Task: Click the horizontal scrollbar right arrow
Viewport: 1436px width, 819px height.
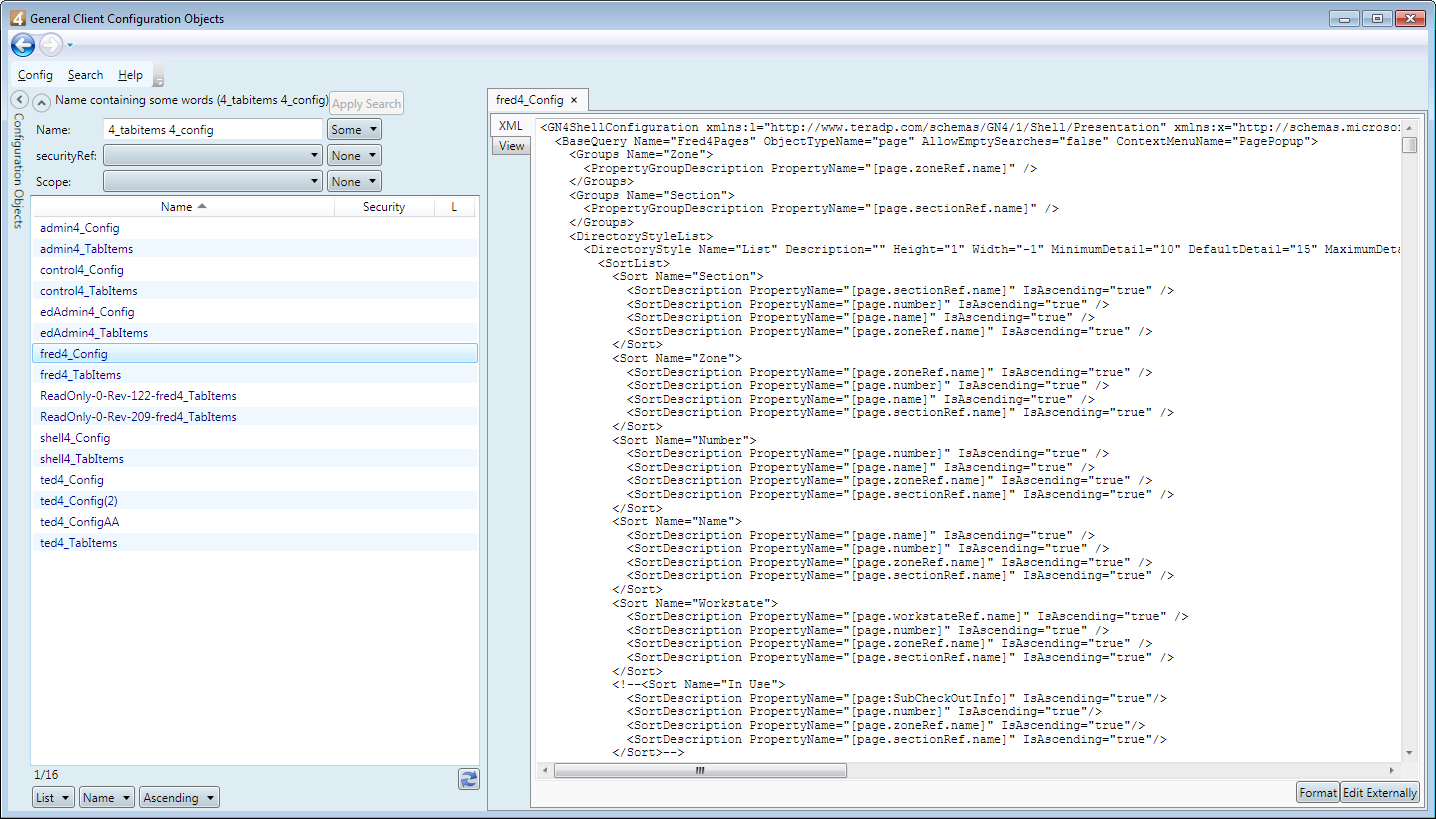Action: (x=1393, y=771)
